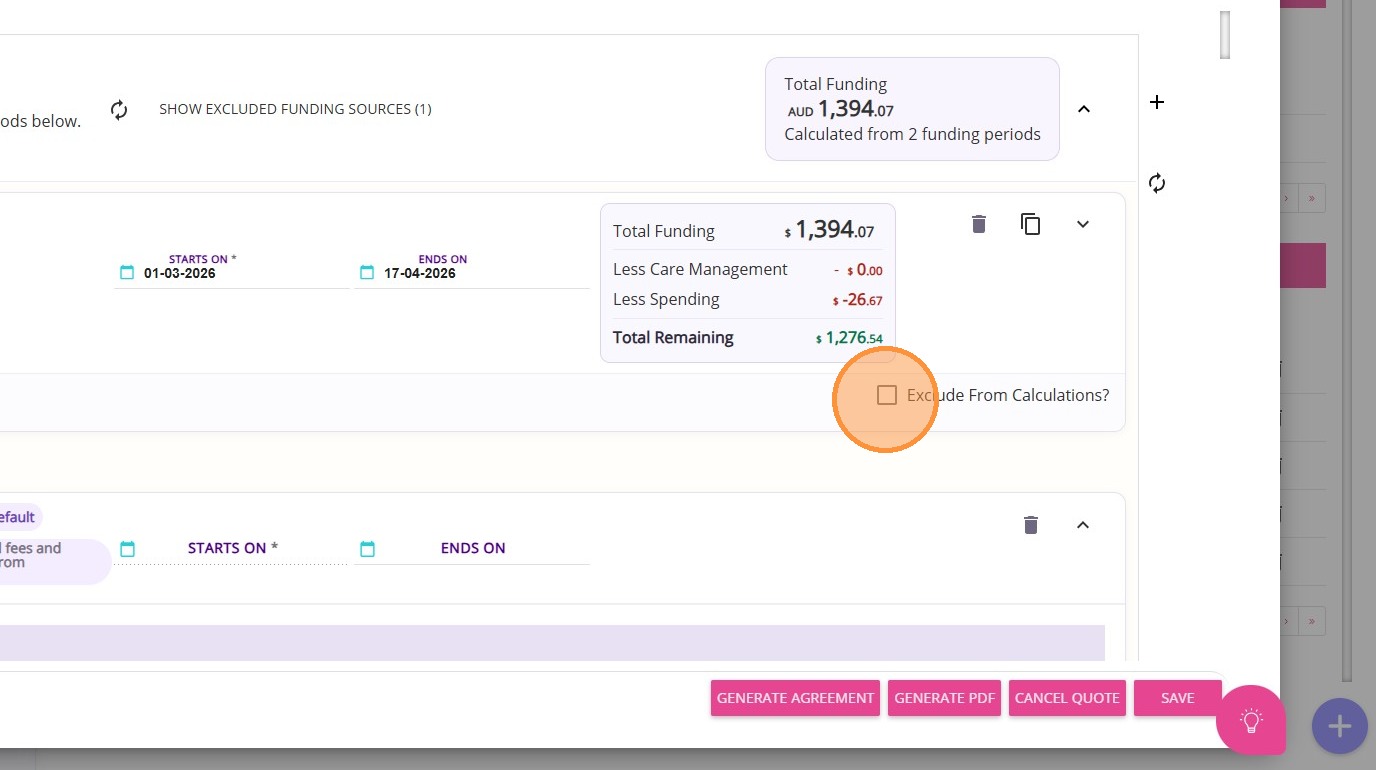Tick the Exclude From Calculations checkbox
Image resolution: width=1376 pixels, height=770 pixels.
887,395
